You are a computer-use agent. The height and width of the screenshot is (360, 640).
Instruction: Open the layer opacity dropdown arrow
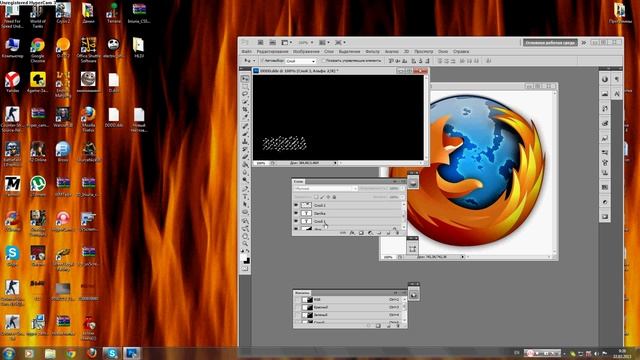point(402,189)
